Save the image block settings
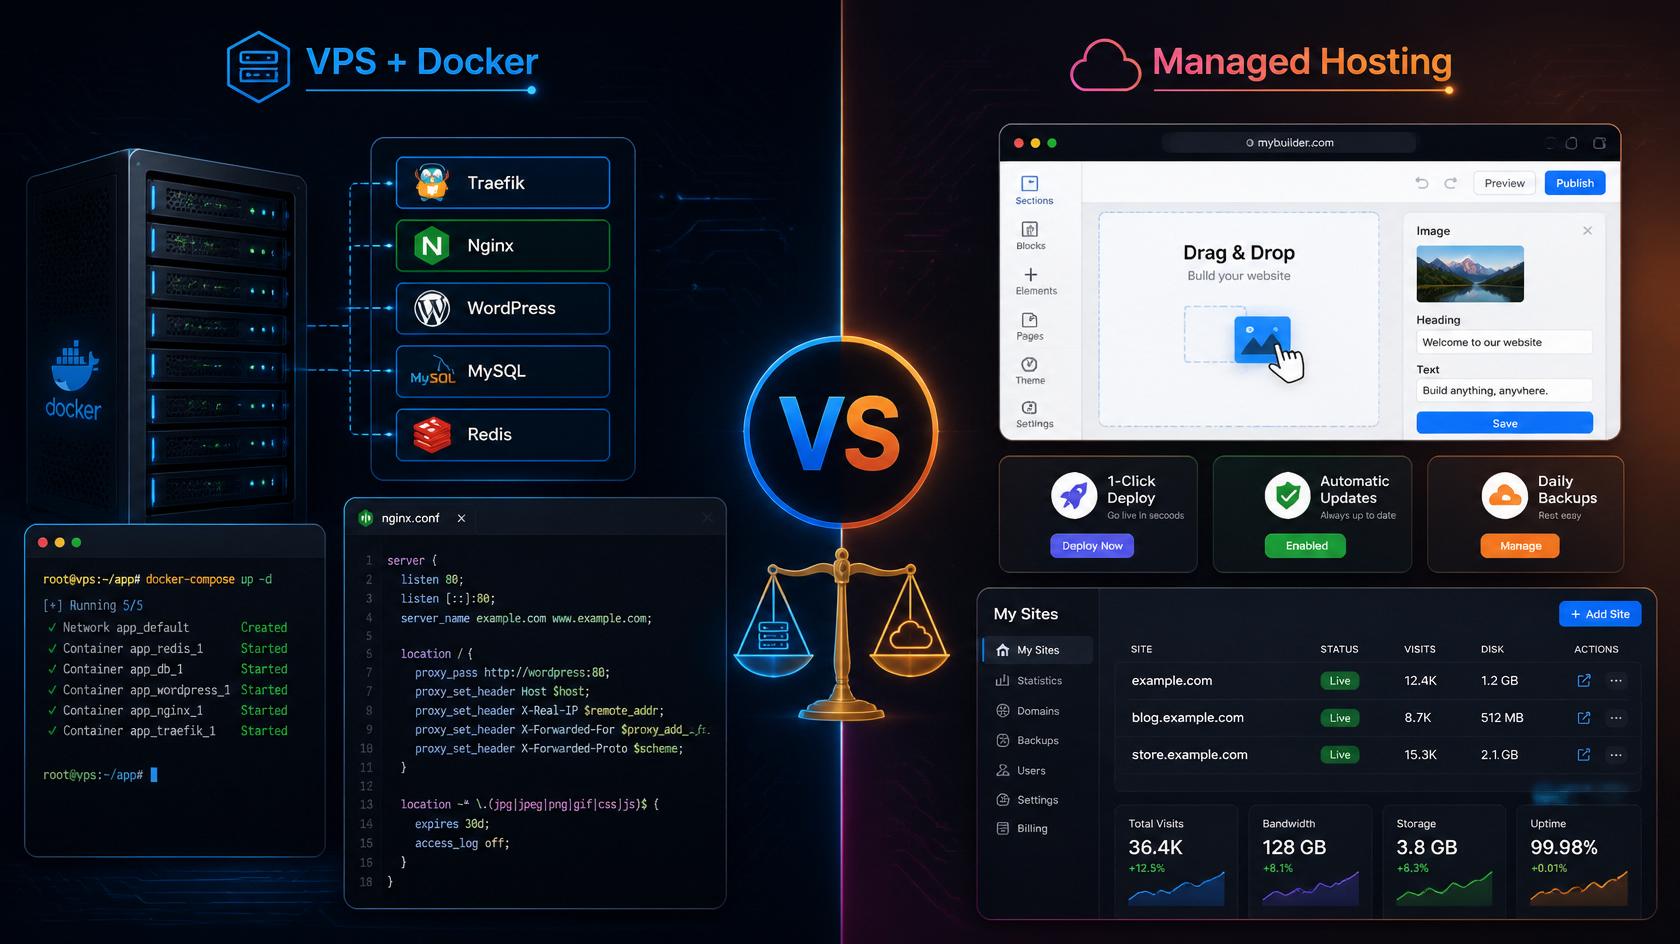The height and width of the screenshot is (944, 1680). pos(1505,423)
